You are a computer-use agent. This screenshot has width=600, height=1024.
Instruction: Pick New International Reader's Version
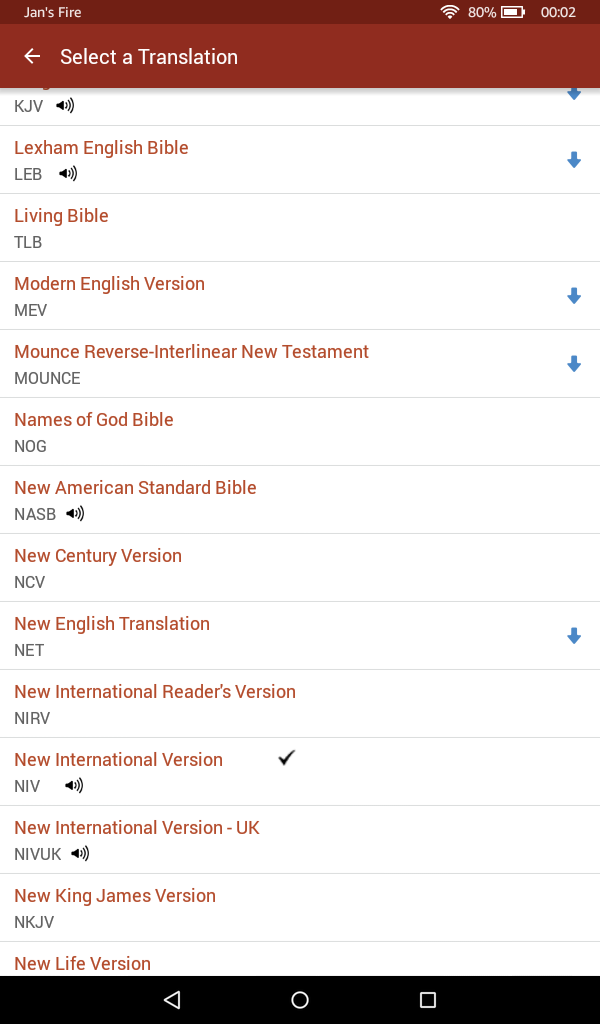[155, 692]
